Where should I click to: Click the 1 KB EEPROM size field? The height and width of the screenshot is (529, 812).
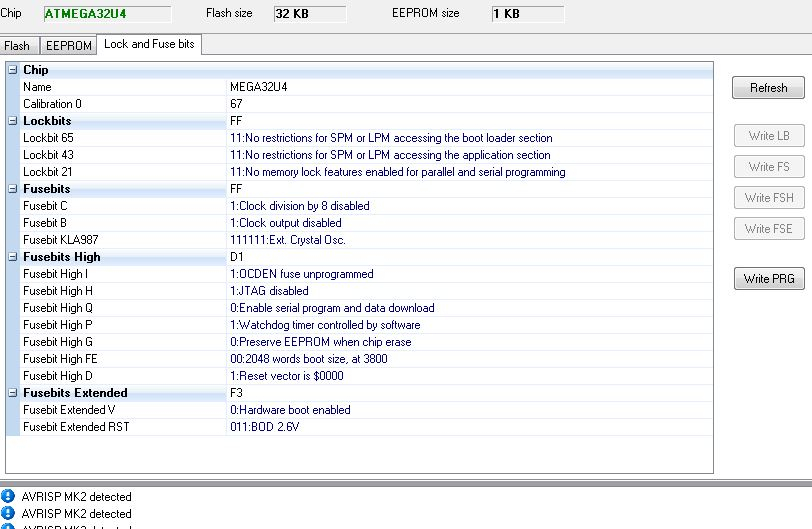pyautogui.click(x=528, y=14)
